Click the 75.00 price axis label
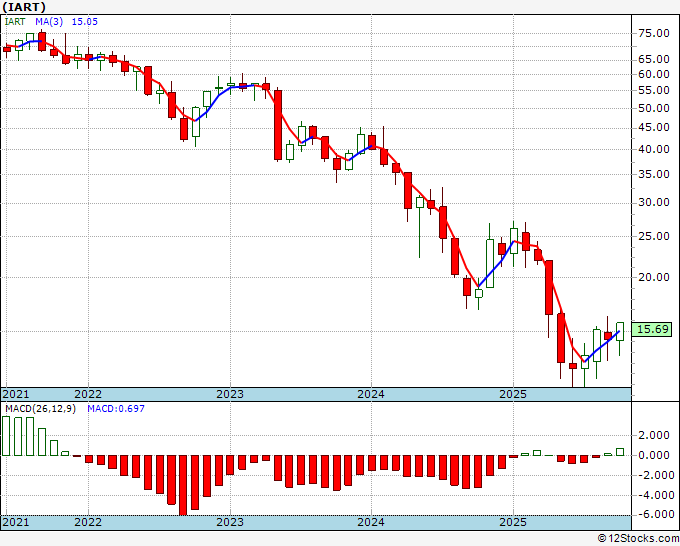 pos(654,33)
